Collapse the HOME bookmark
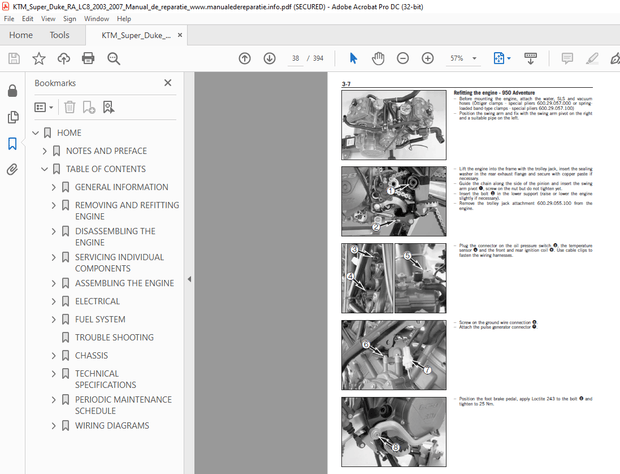This screenshot has width=620, height=474. 36,133
